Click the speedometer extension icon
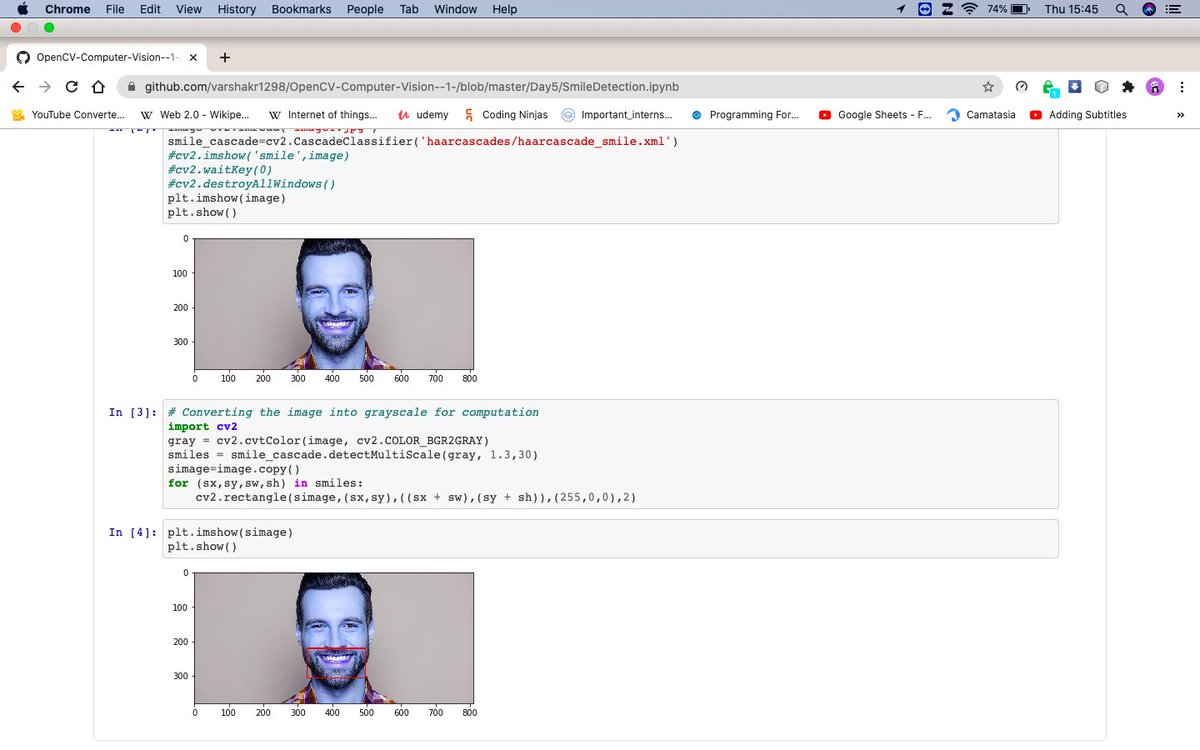 (1021, 87)
